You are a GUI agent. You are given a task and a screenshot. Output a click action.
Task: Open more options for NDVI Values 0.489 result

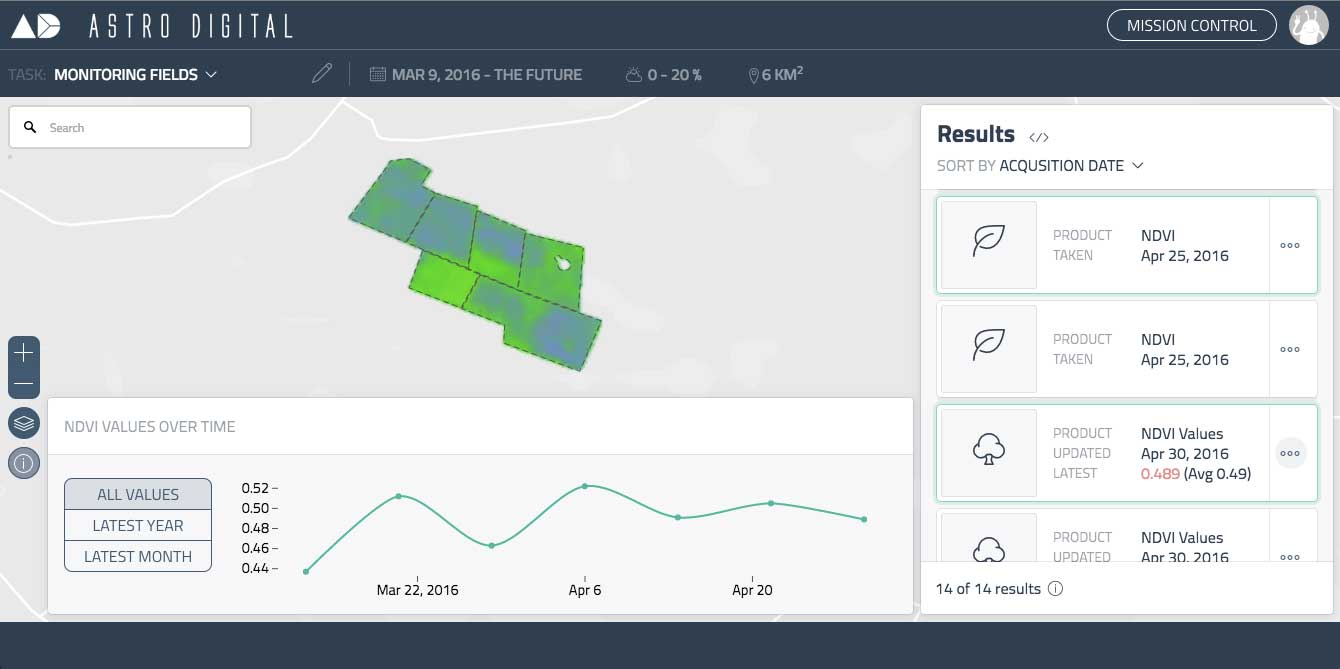pyautogui.click(x=1290, y=453)
